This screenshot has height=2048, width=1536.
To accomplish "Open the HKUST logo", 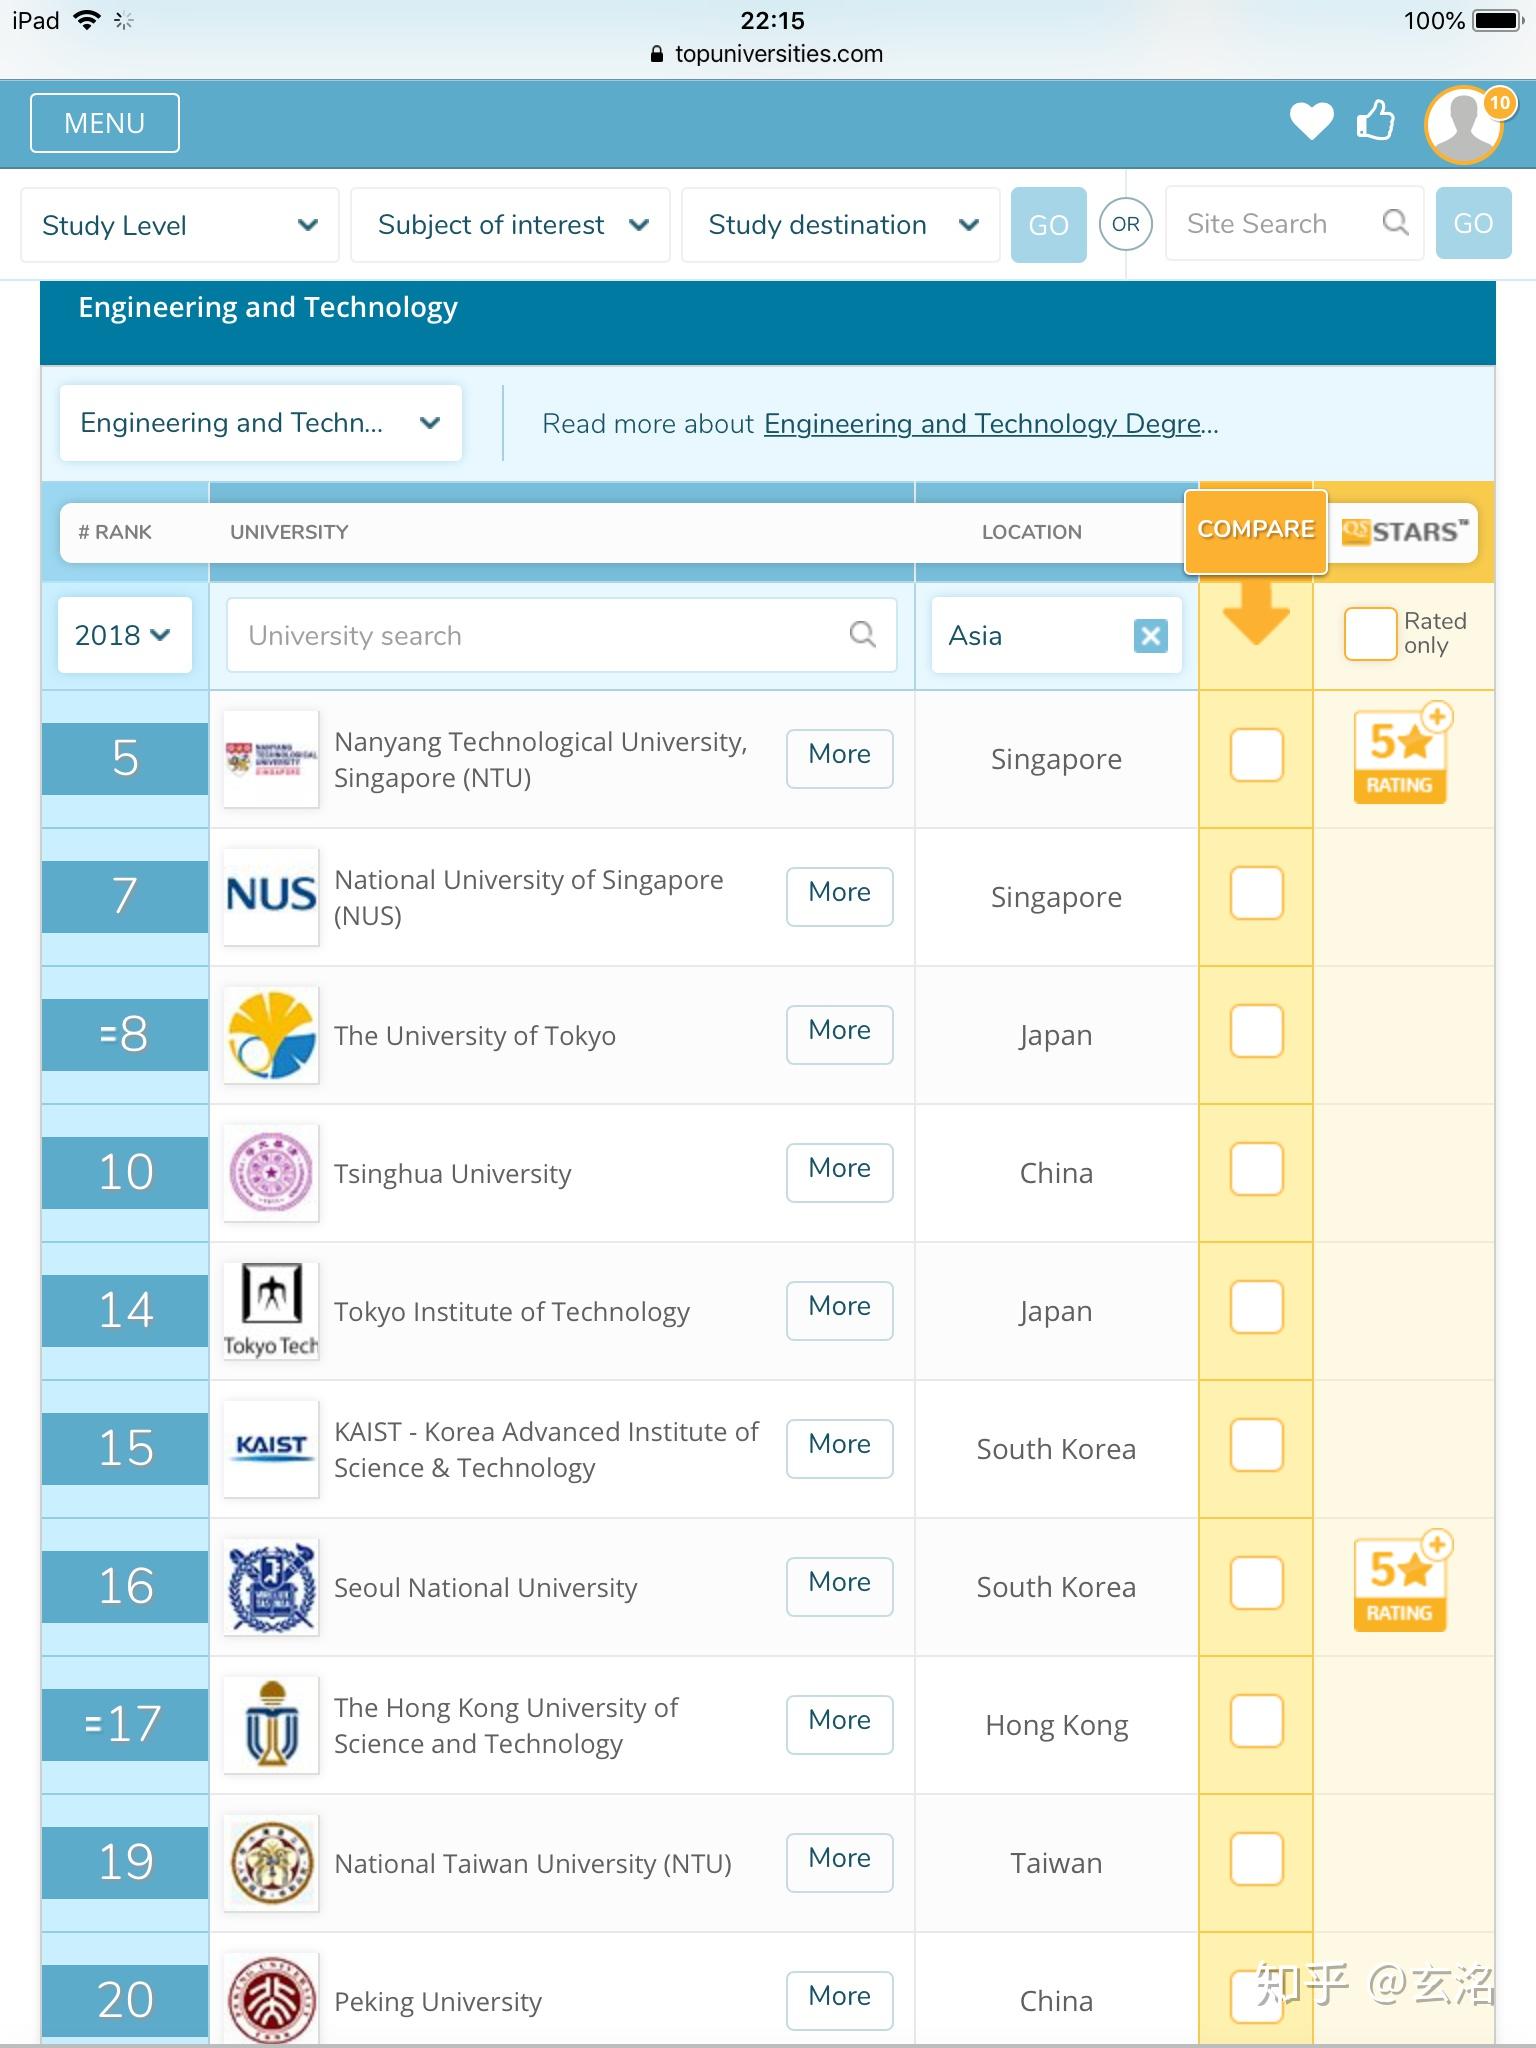I will coord(271,1725).
